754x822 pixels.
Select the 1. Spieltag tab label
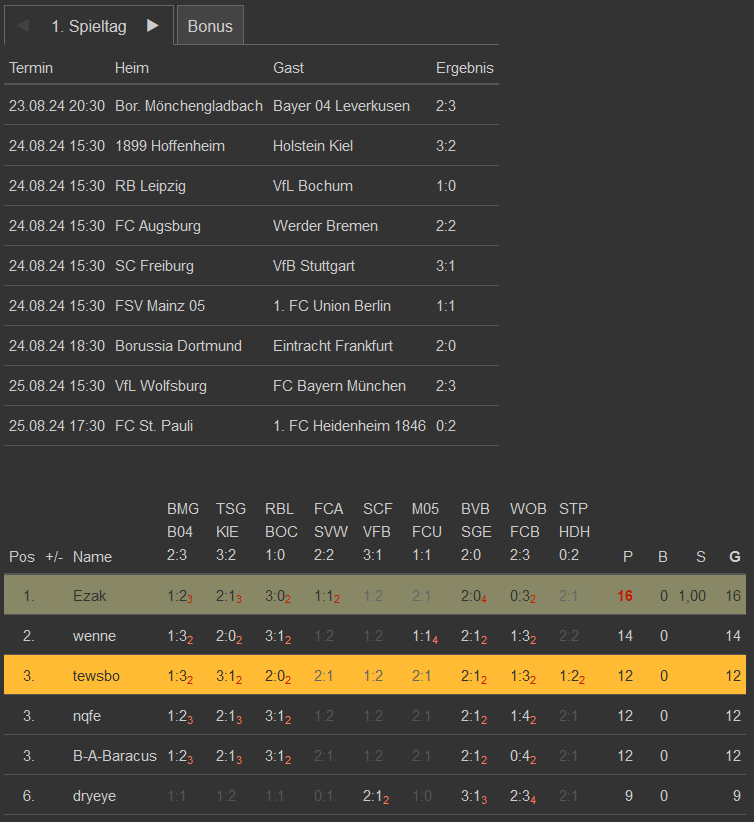pyautogui.click(x=89, y=26)
